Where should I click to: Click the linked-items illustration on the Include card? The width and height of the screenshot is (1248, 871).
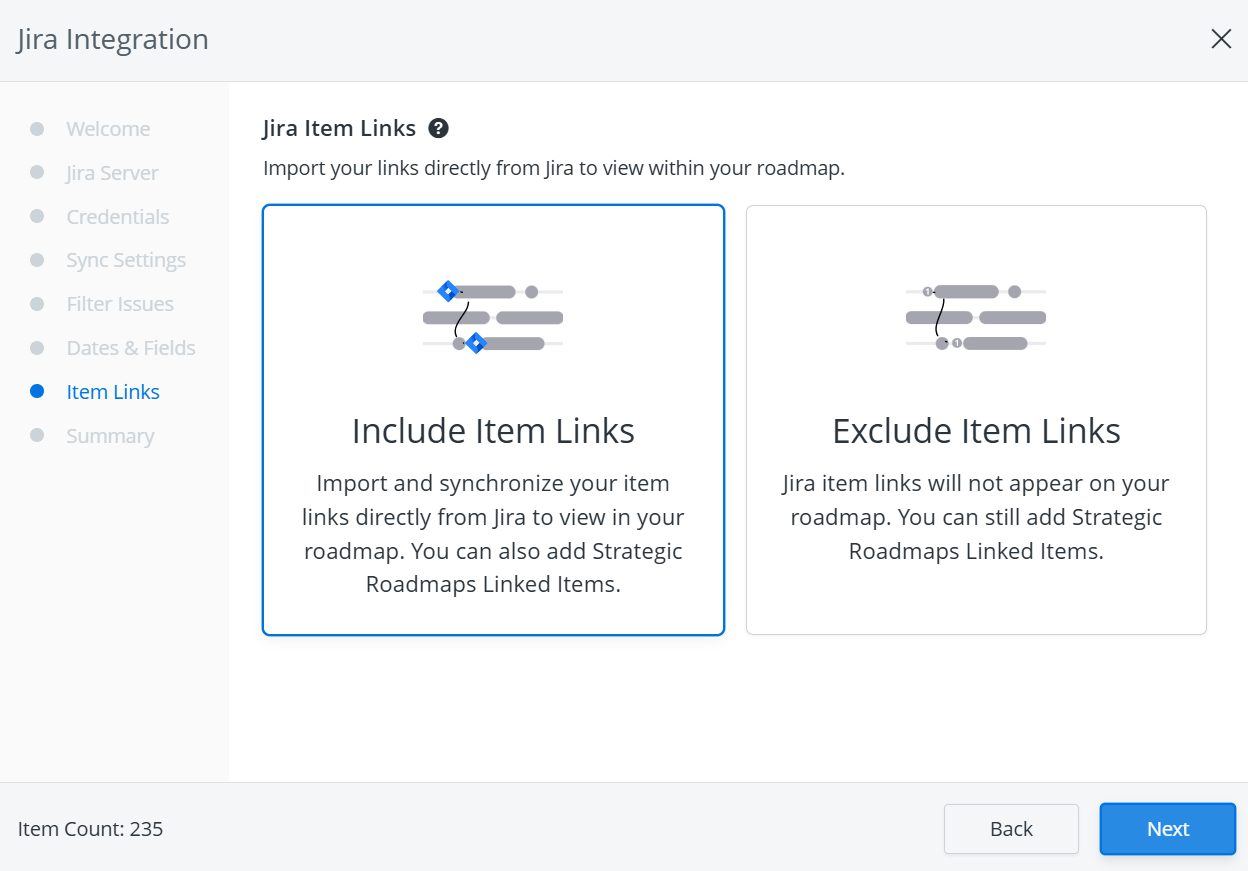coord(492,316)
